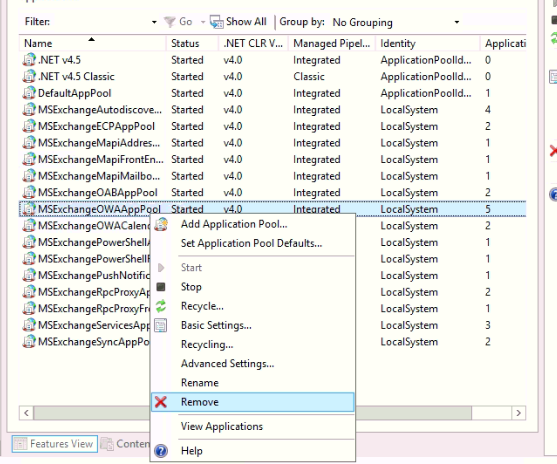Click the Go filter button

[178, 22]
